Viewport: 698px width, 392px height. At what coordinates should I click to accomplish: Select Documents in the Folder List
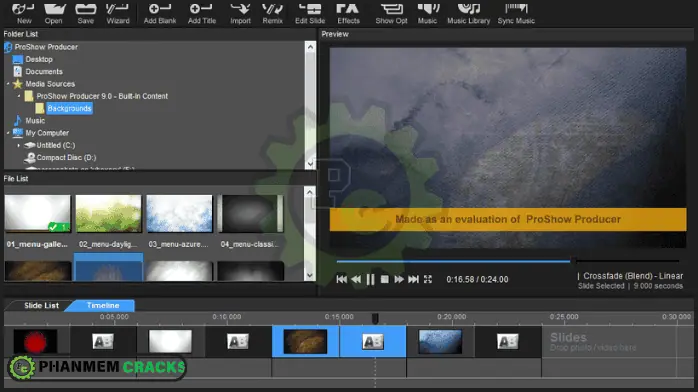[x=44, y=72]
